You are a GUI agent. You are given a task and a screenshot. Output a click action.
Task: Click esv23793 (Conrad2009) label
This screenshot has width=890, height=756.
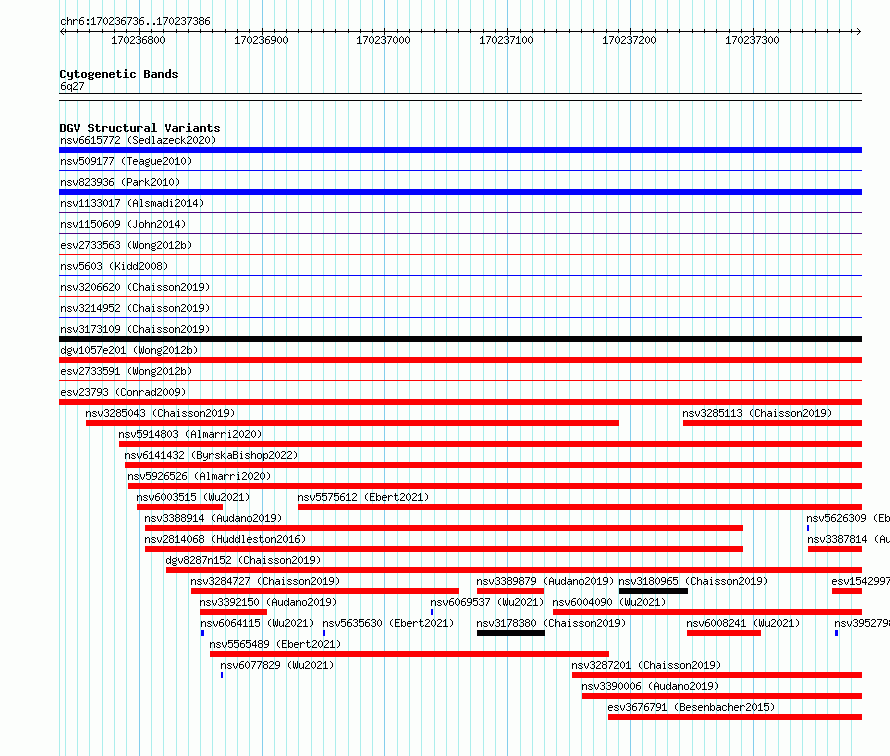[x=123, y=392]
